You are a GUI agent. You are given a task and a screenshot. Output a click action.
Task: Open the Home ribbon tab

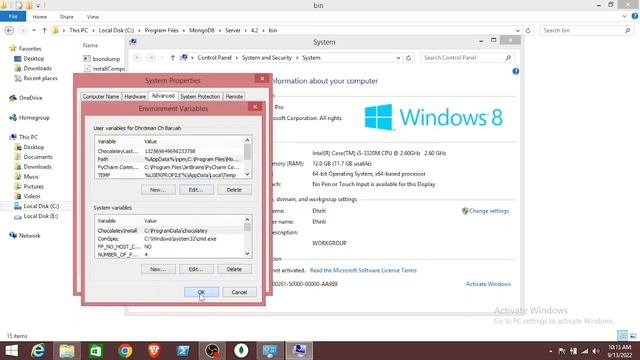pos(40,17)
